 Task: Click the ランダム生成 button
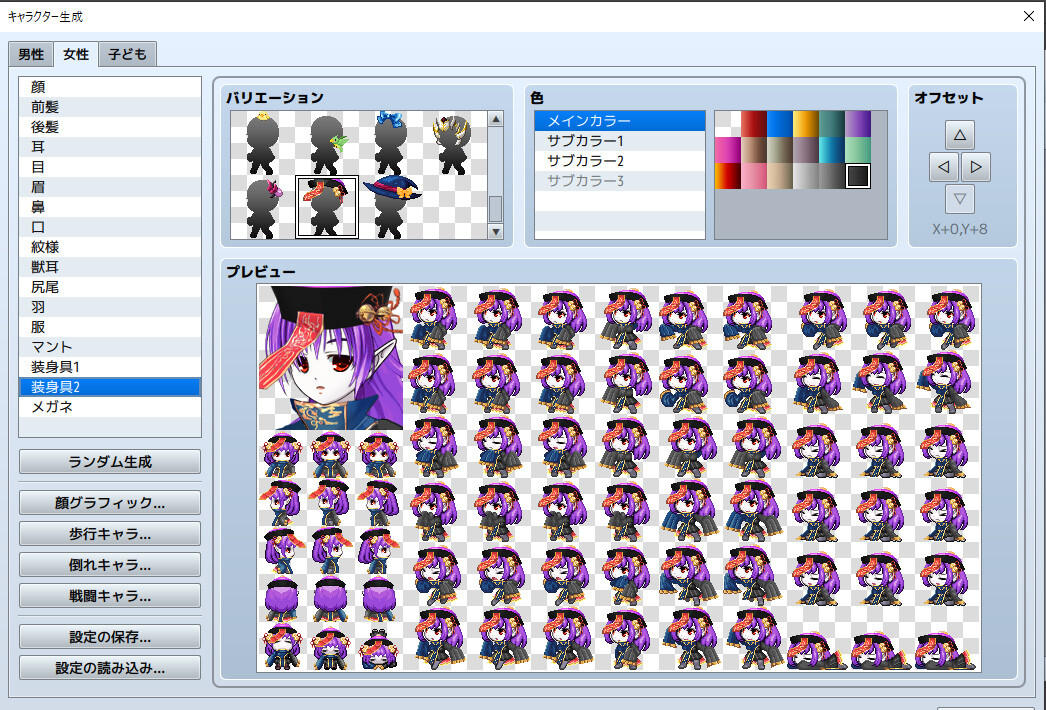[109, 461]
